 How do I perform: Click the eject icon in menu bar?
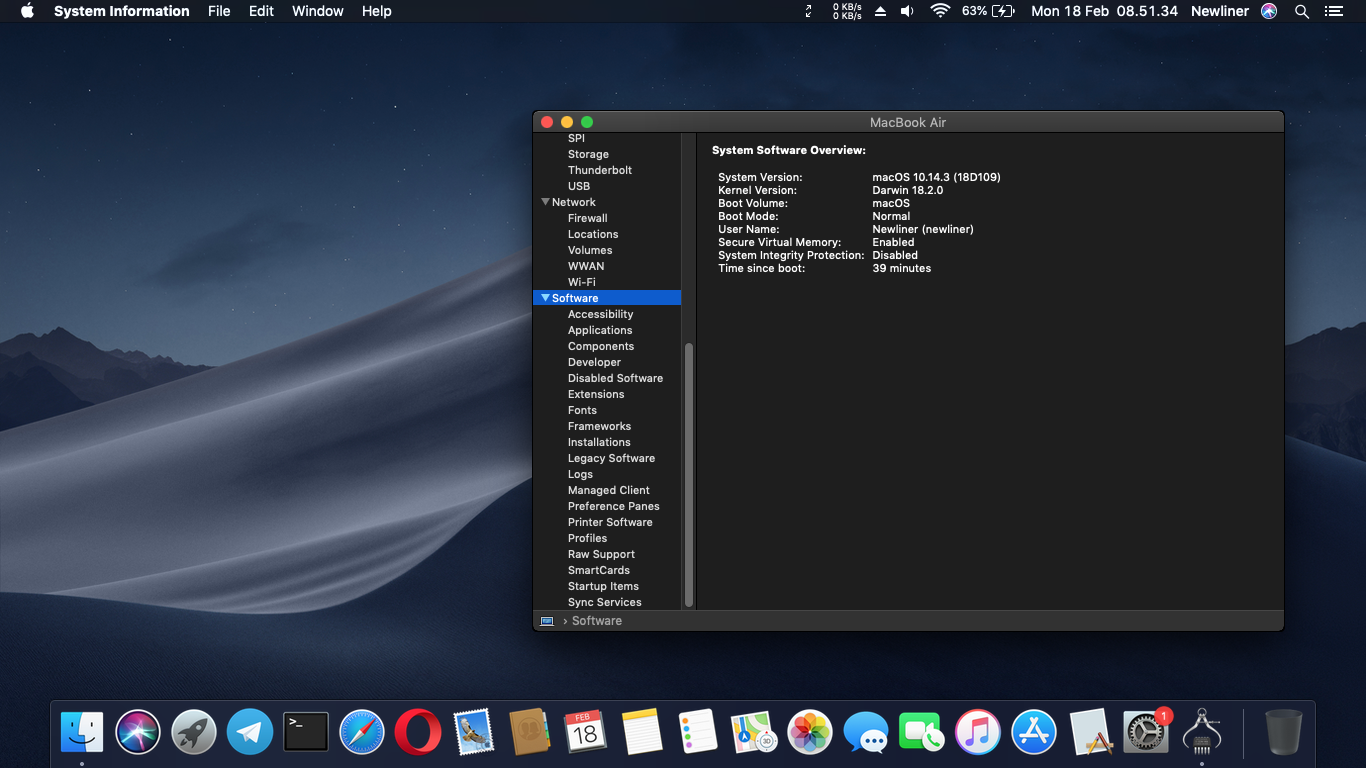[x=880, y=11]
